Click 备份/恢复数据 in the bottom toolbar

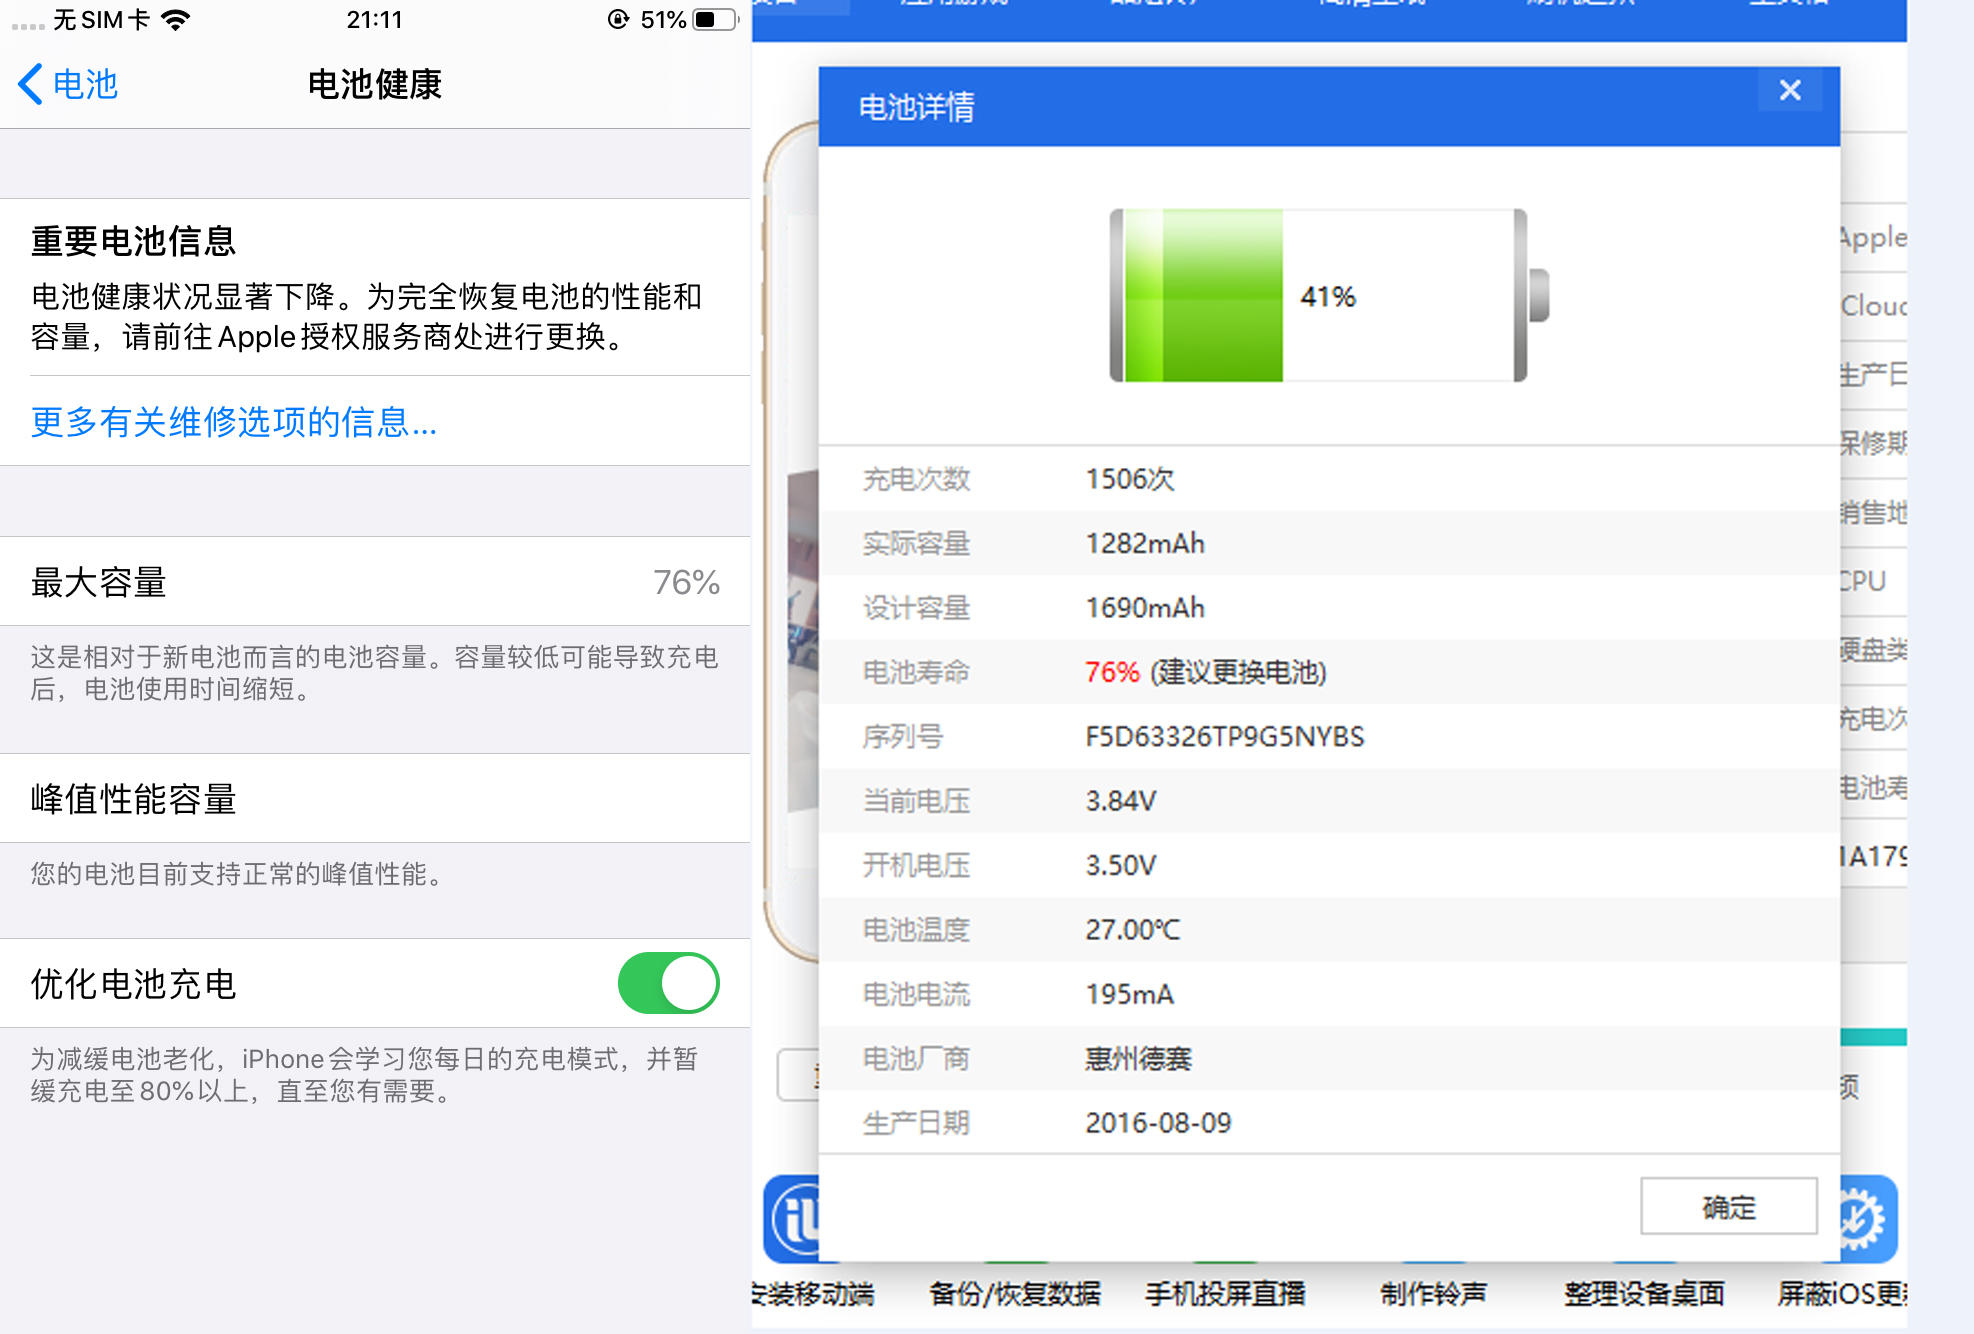1015,1294
